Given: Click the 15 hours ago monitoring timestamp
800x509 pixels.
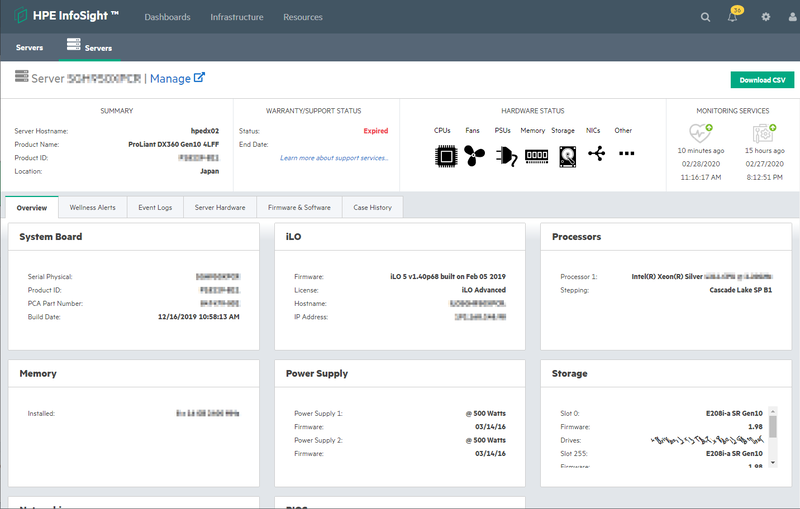Looking at the screenshot, I should pyautogui.click(x=764, y=150).
